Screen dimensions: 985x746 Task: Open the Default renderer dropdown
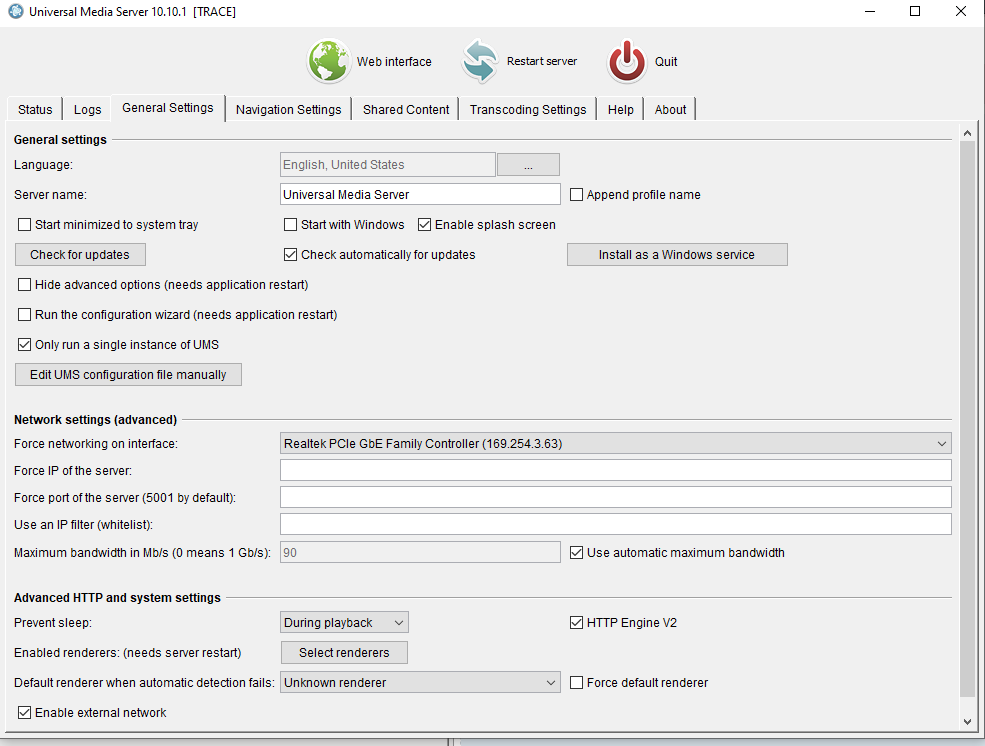click(420, 683)
